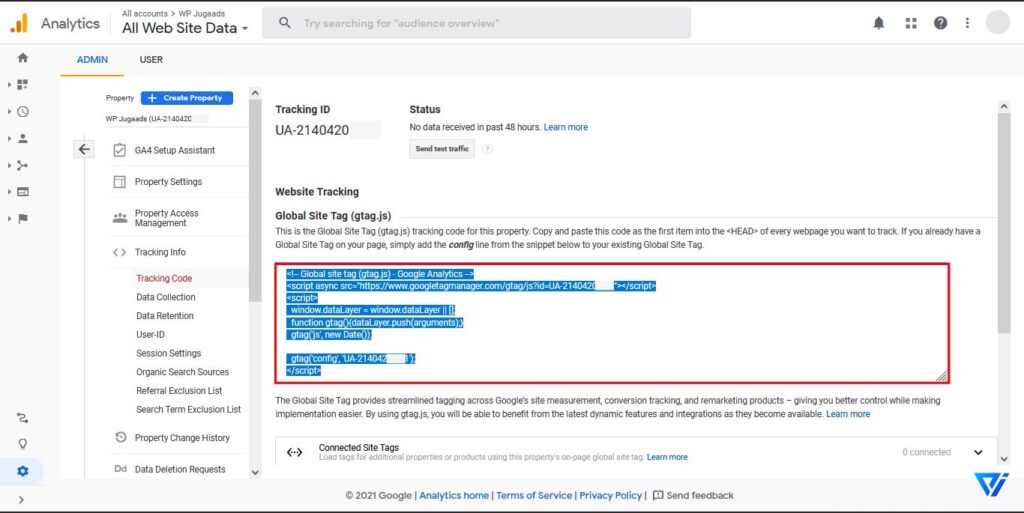
Task: Click the back arrow in property column
Action: click(x=84, y=149)
